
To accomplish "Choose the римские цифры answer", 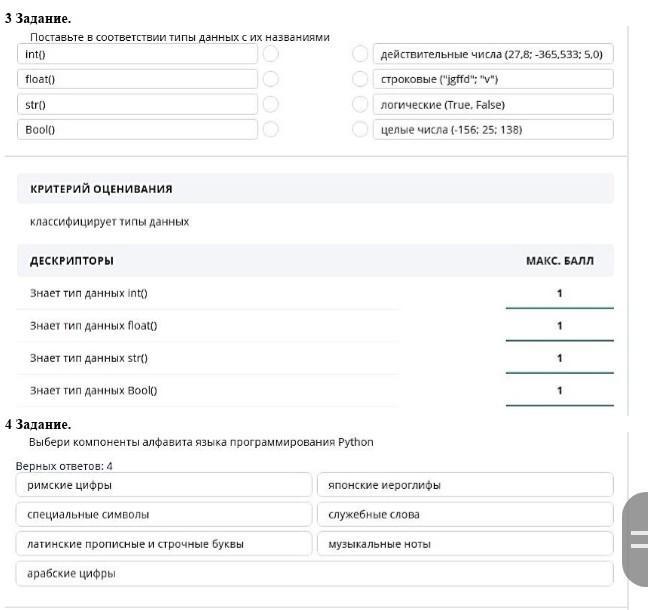I will pyautogui.click(x=164, y=485).
